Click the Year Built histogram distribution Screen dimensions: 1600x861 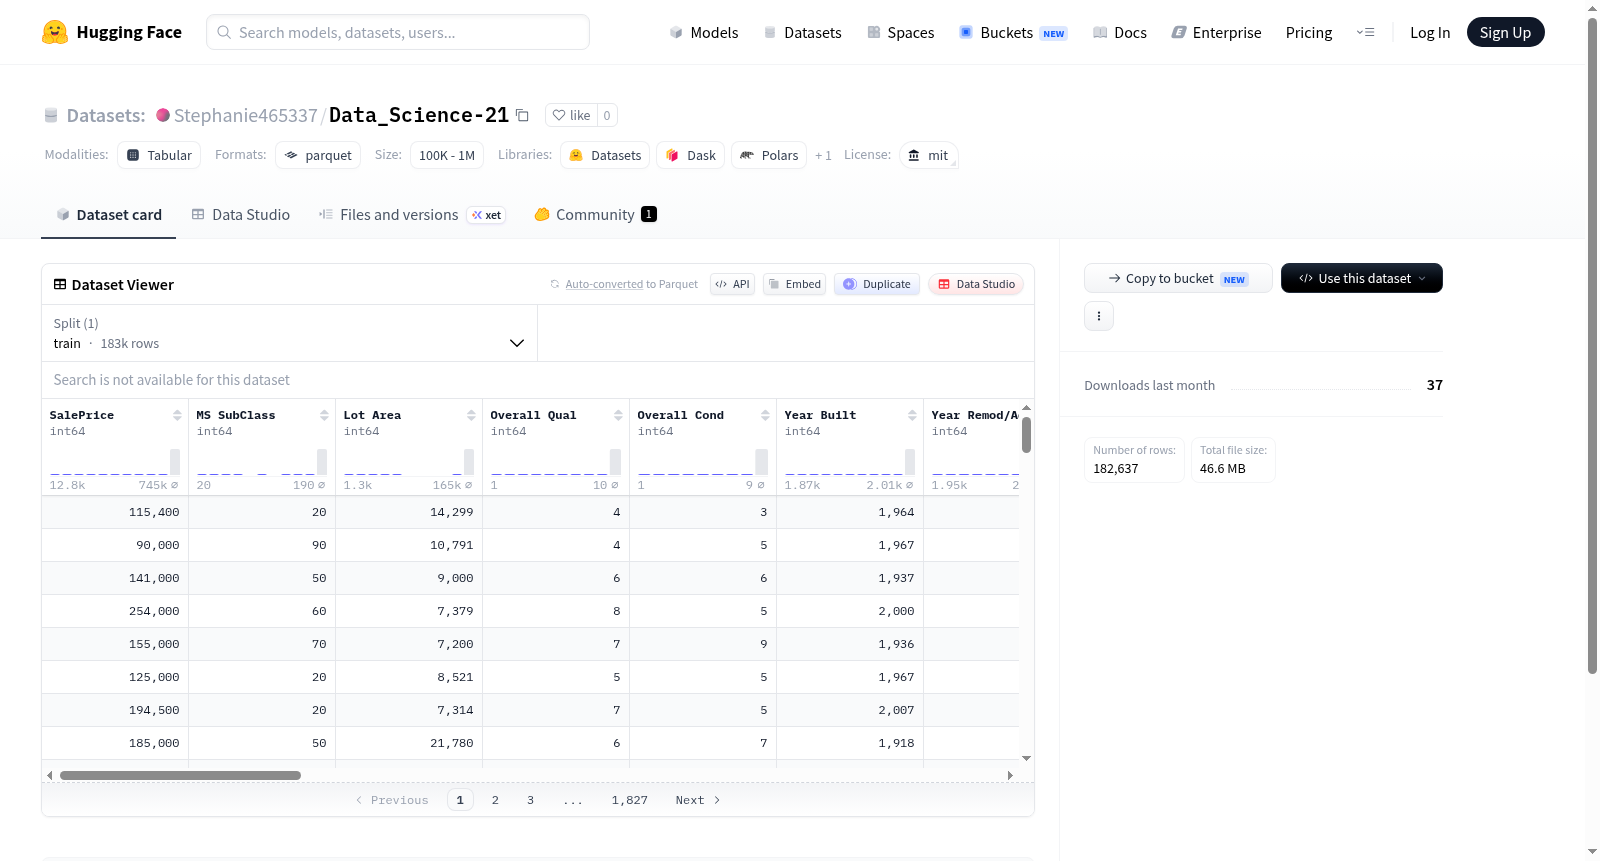850,462
